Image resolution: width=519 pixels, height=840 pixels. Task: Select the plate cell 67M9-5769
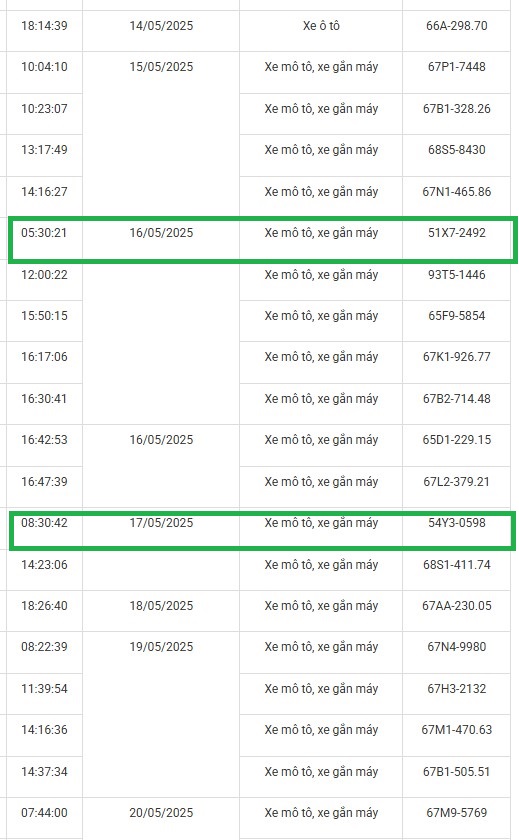pyautogui.click(x=456, y=818)
